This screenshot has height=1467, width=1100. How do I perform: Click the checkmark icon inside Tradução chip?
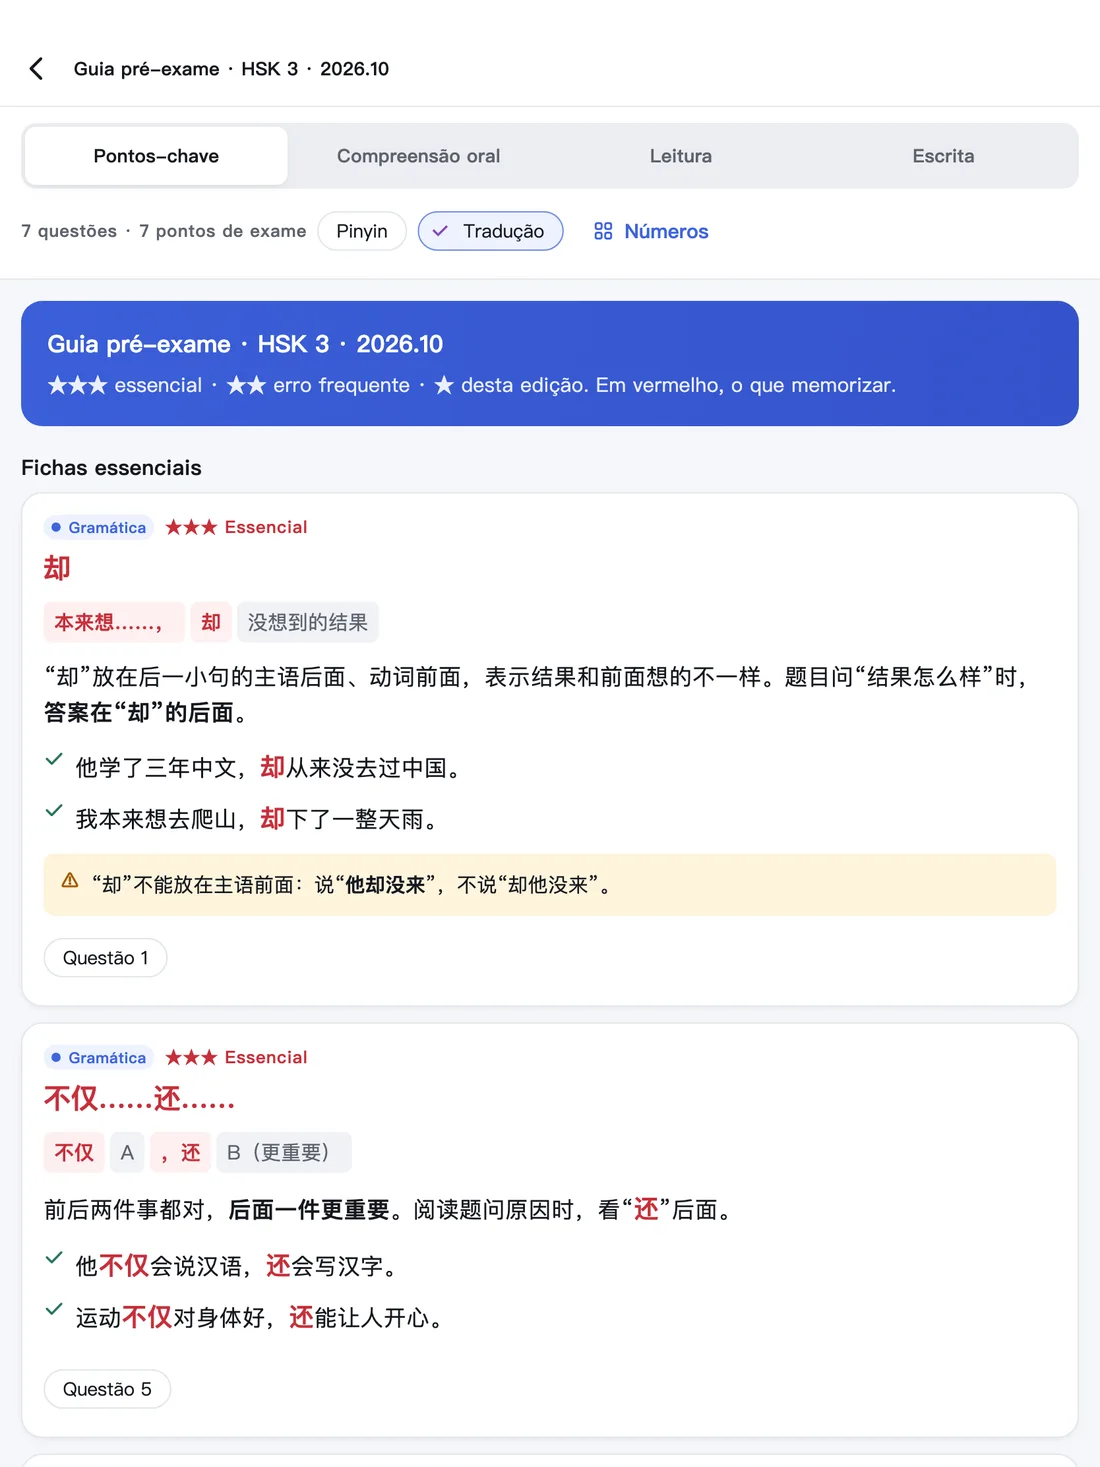[440, 231]
